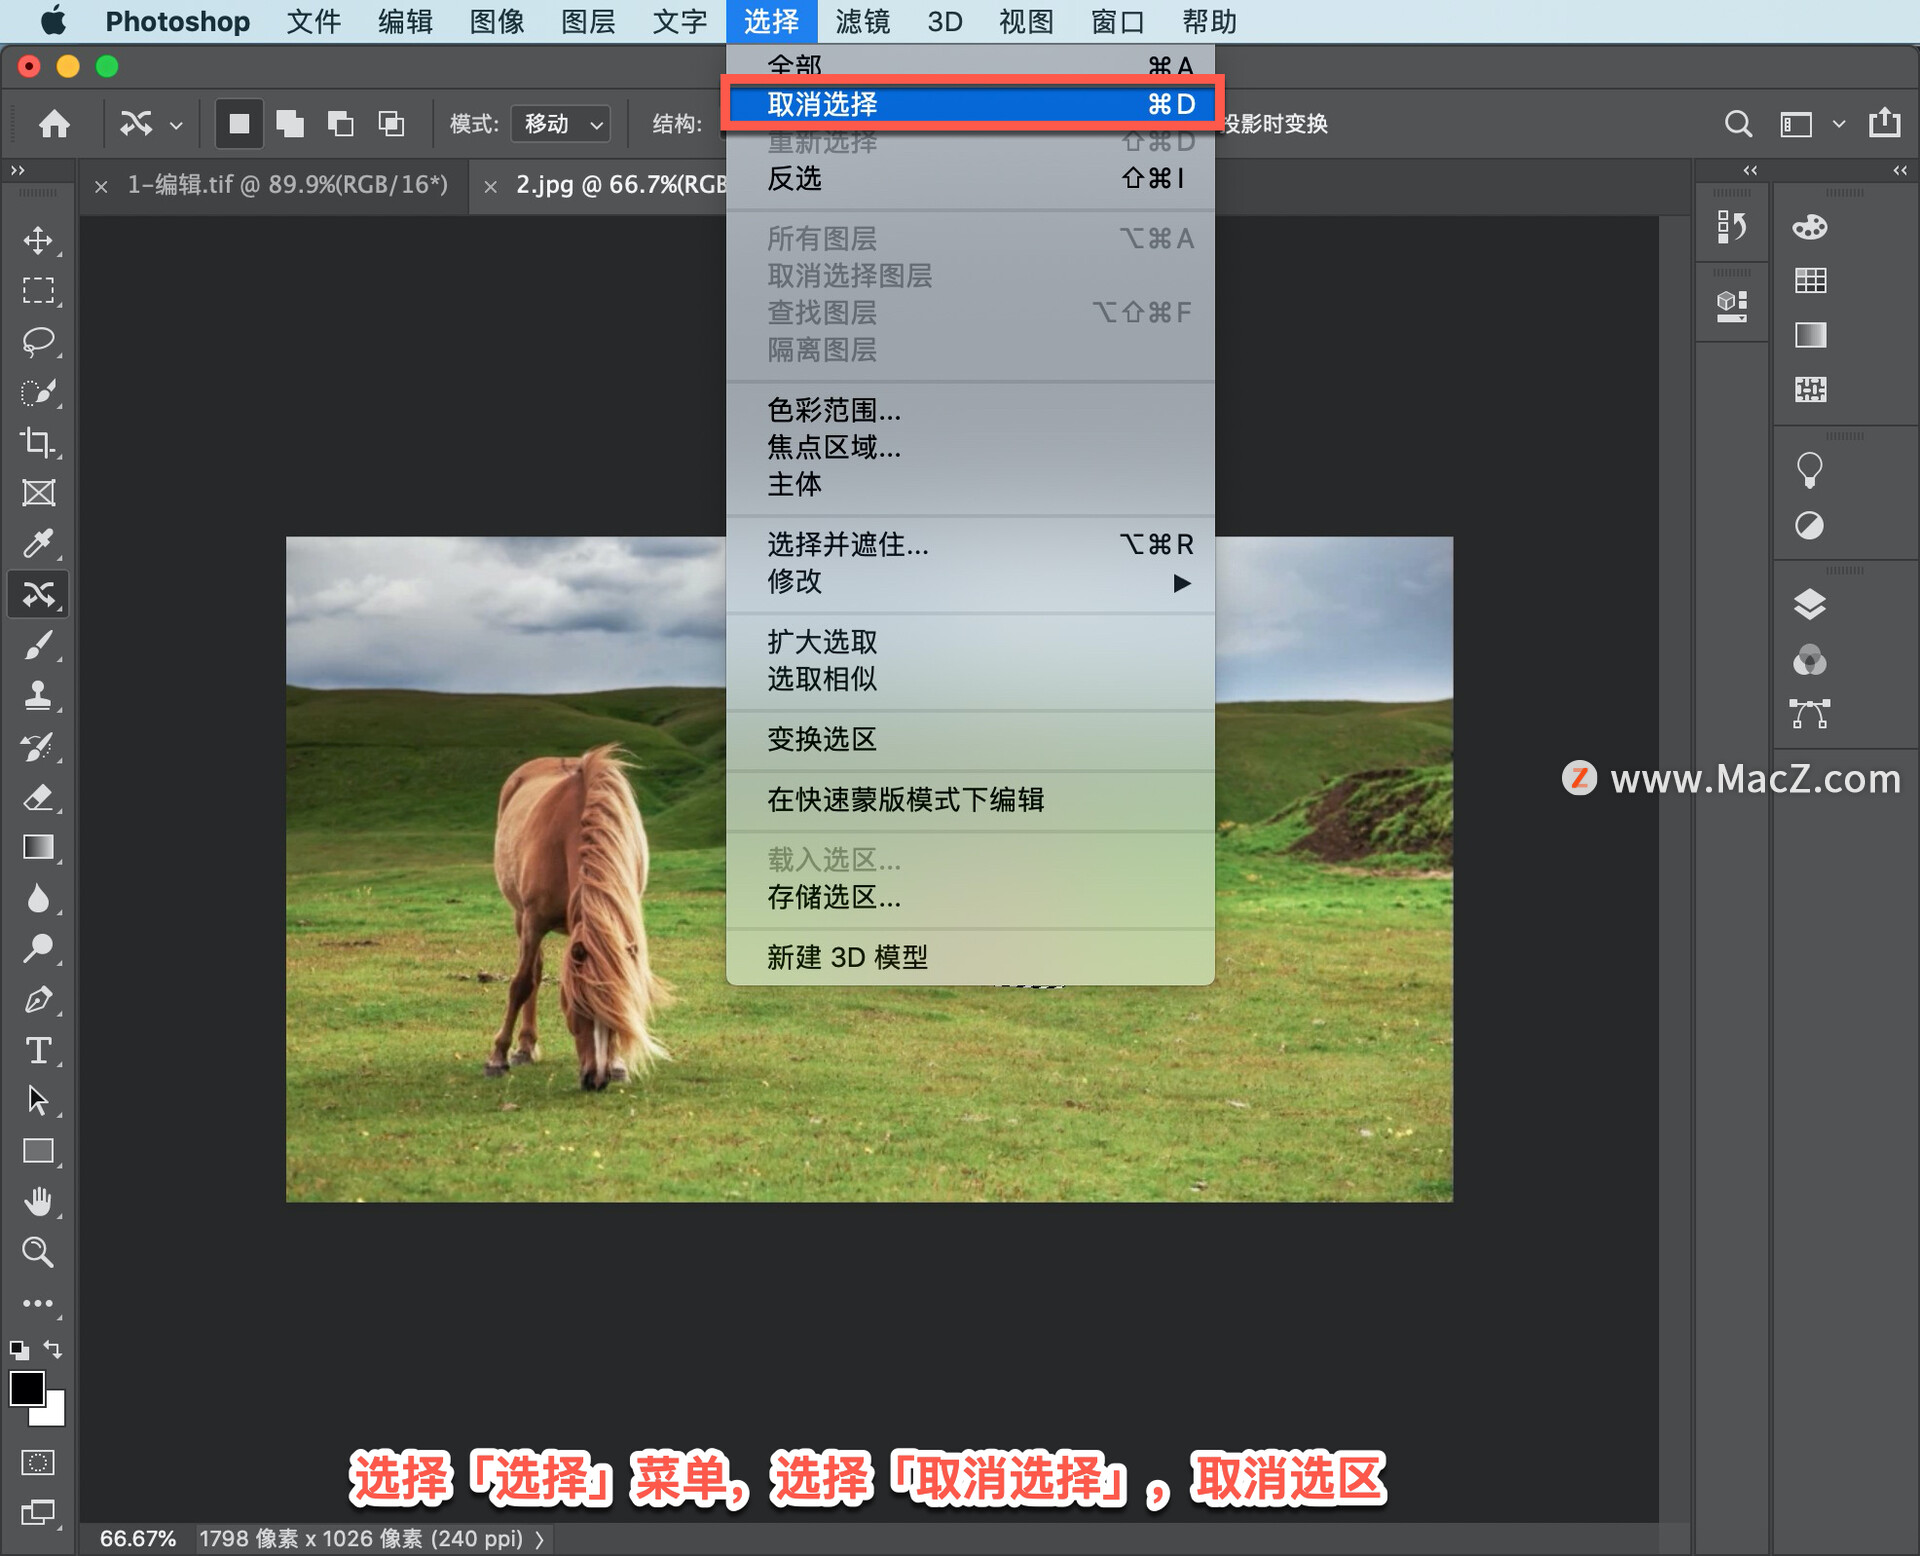1920x1556 pixels.
Task: Open the Learn lightbulb panel icon
Action: point(1809,470)
